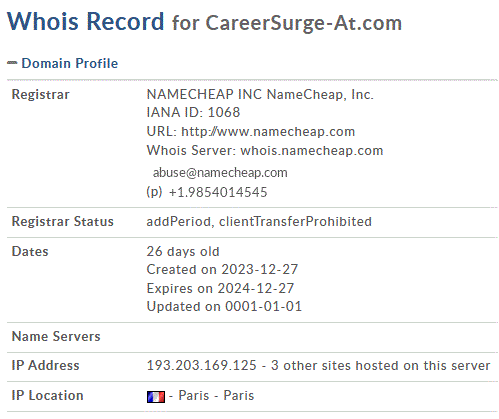Click the 26 days old text
Viewport: 499px width, 419px height.
click(x=183, y=251)
